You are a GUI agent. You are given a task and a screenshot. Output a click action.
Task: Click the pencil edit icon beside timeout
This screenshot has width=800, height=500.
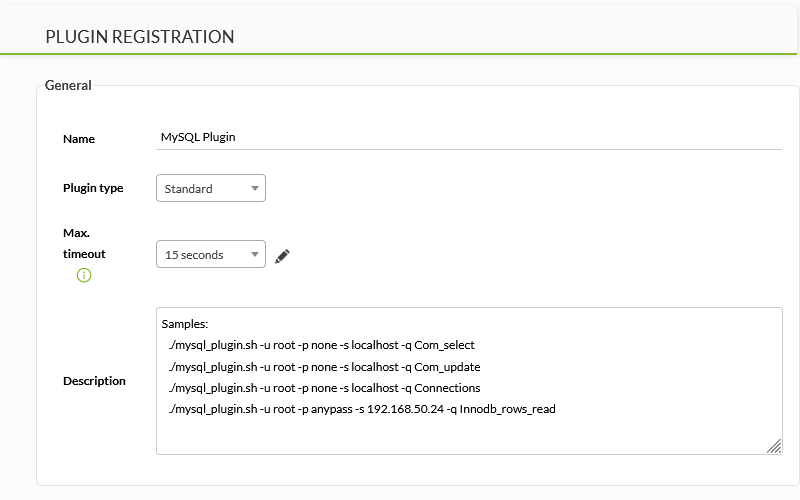282,255
